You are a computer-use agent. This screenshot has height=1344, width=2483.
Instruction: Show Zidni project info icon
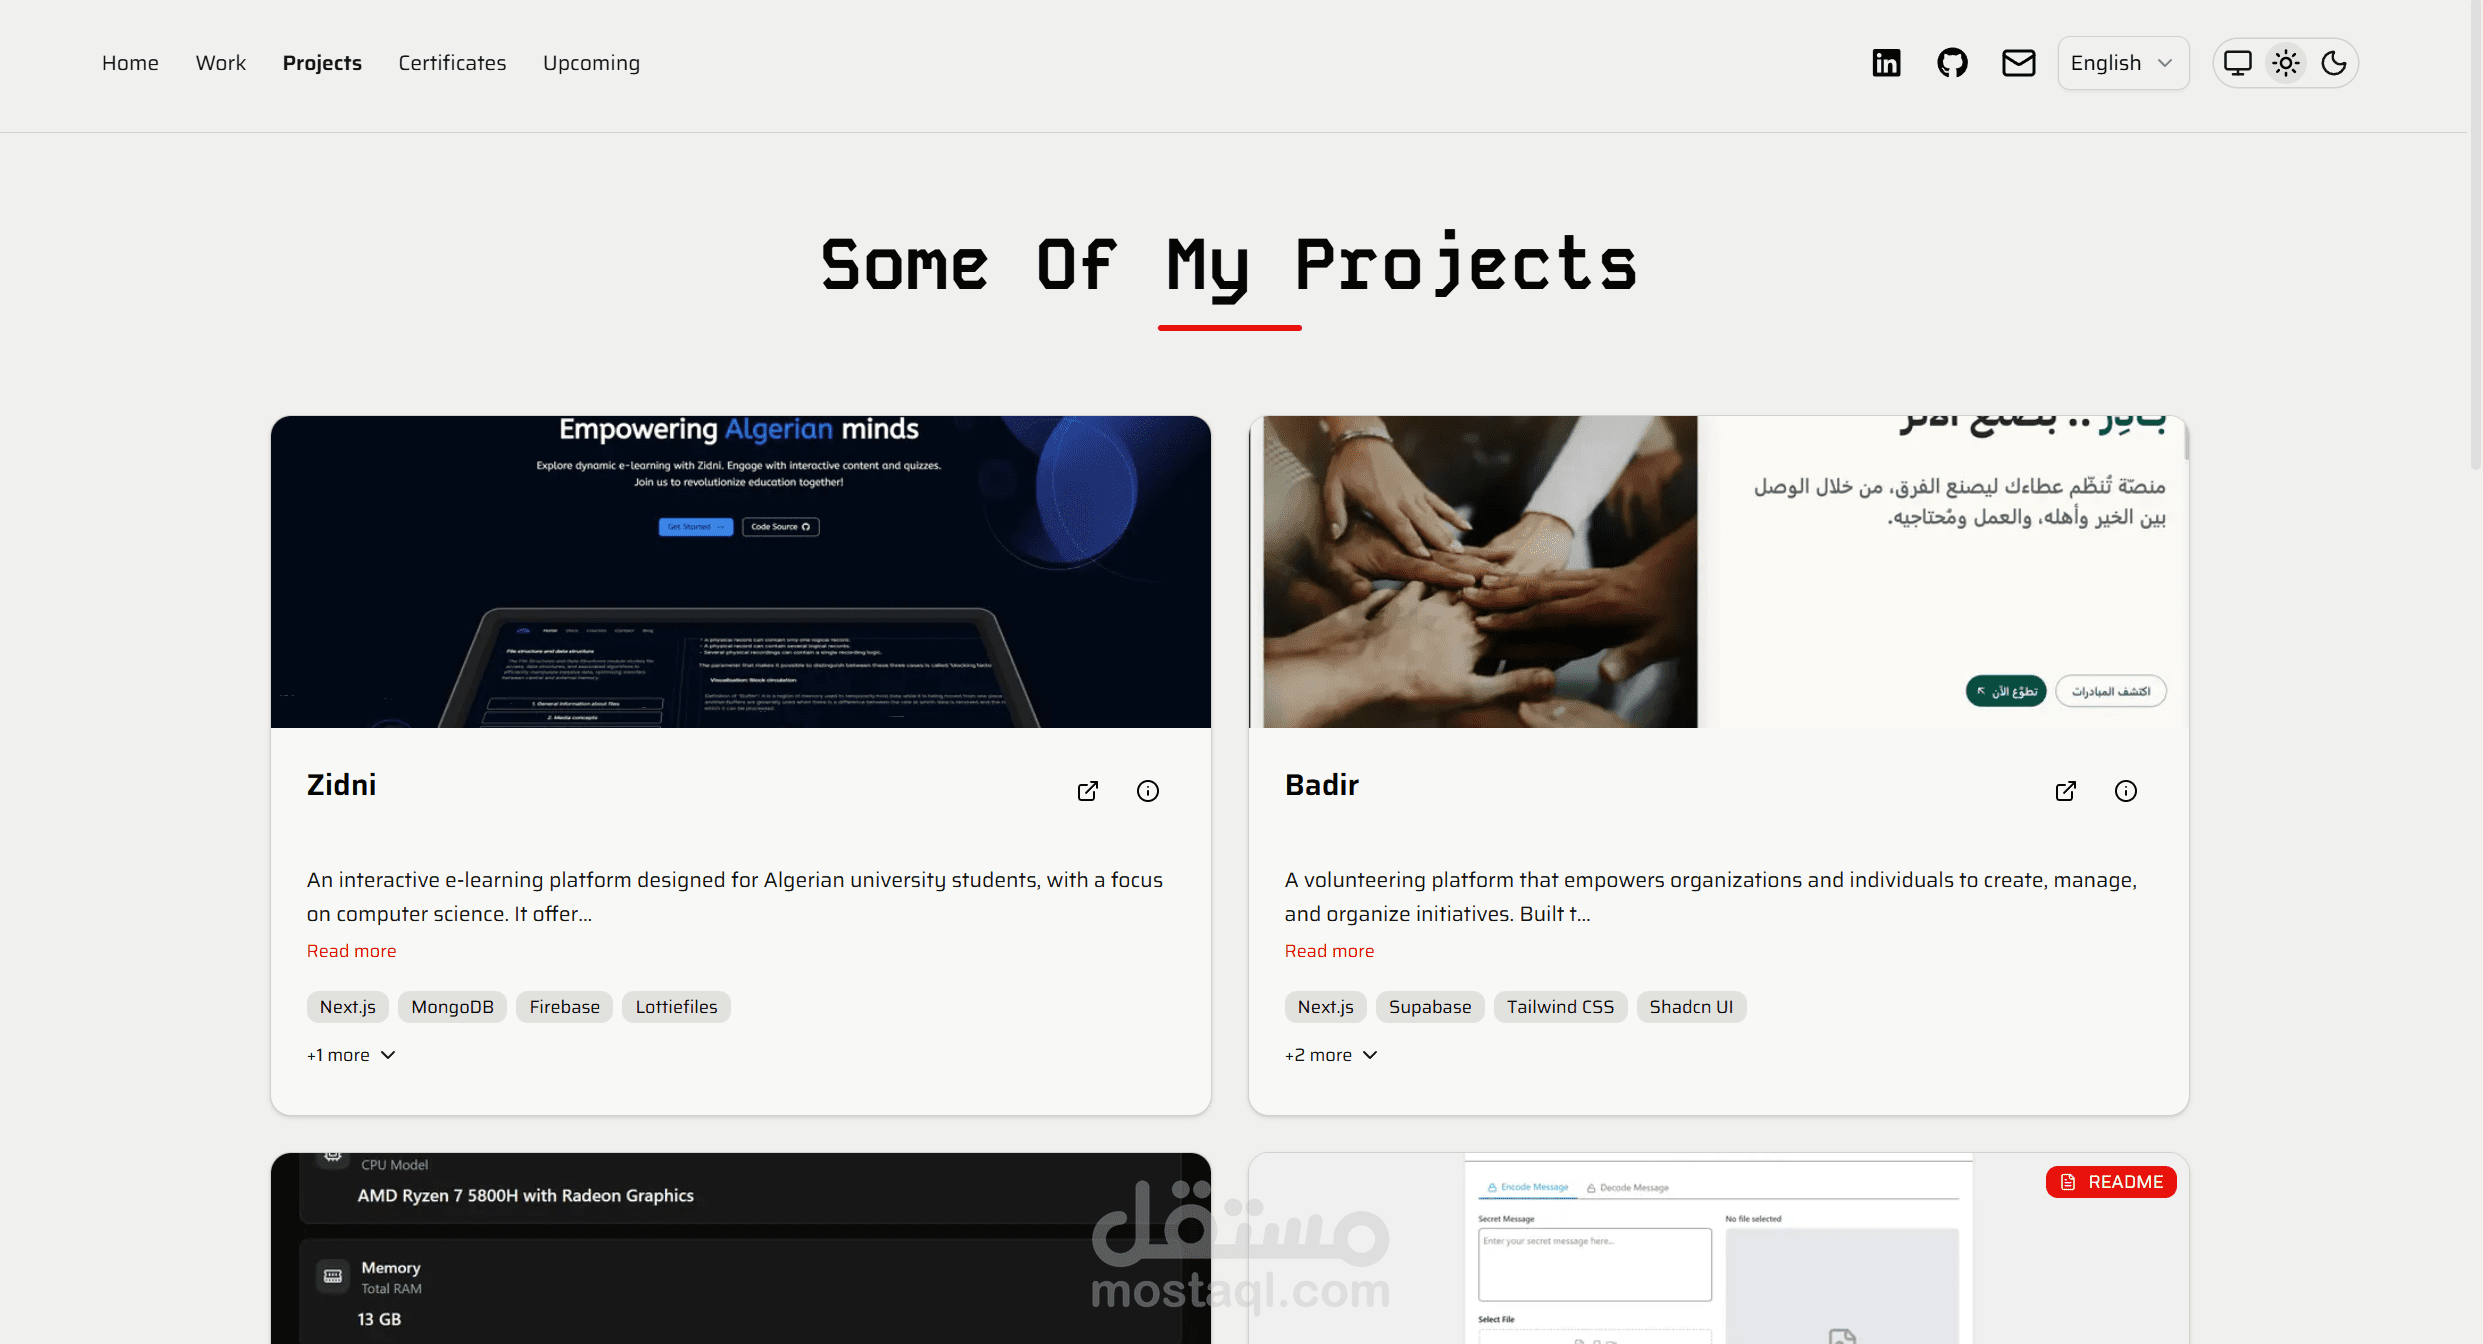(1148, 791)
